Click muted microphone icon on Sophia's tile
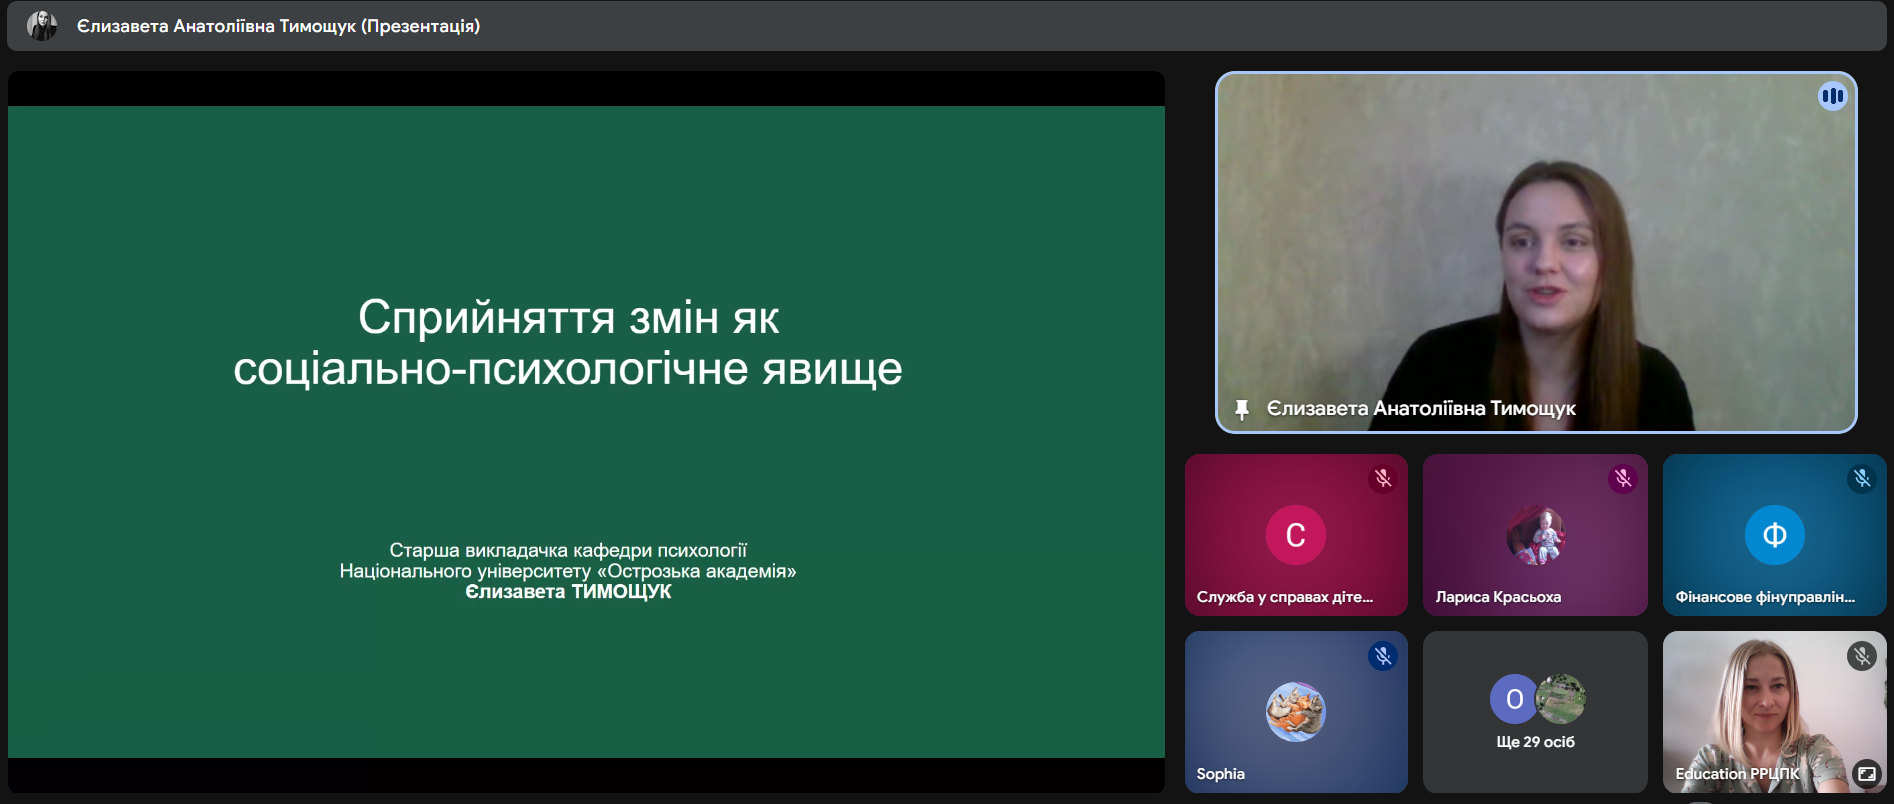Image resolution: width=1894 pixels, height=804 pixels. pos(1383,656)
